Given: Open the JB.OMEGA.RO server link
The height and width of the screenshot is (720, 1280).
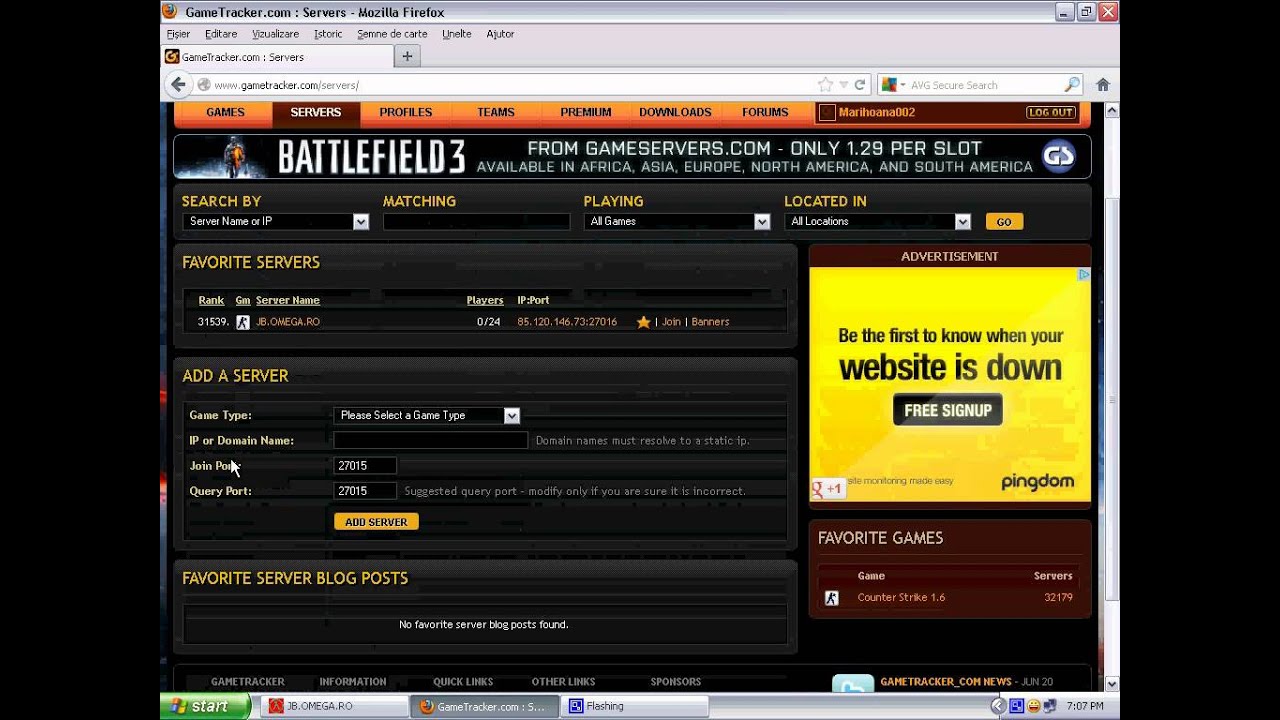Looking at the screenshot, I should pos(288,322).
